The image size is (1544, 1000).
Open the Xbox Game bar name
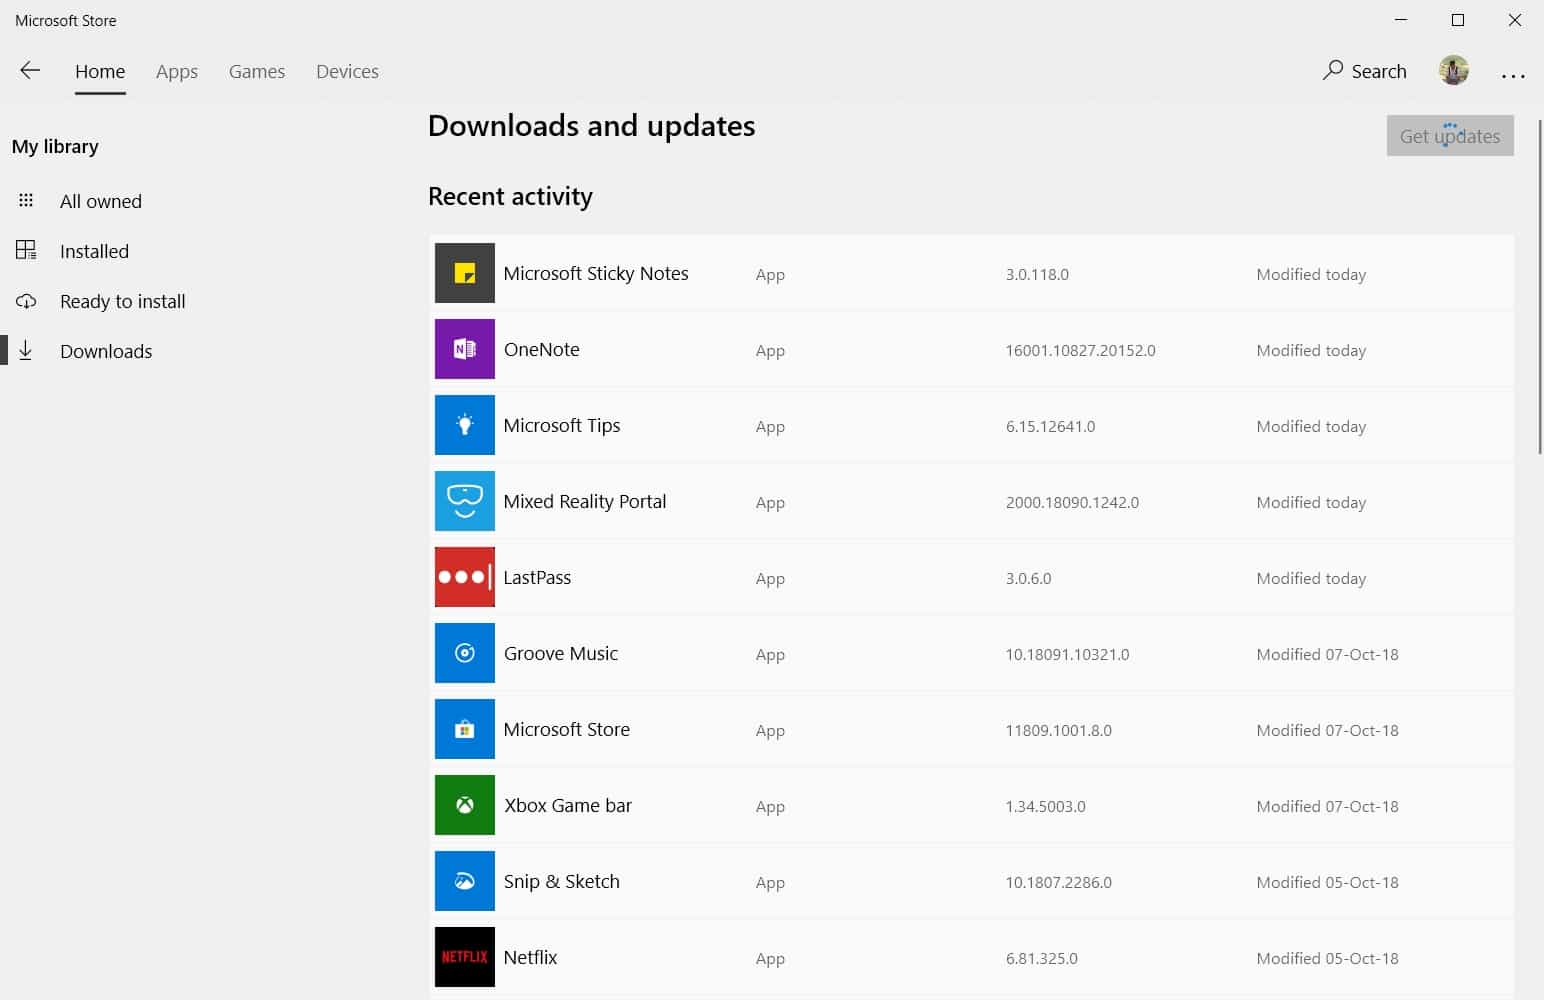[x=568, y=805]
